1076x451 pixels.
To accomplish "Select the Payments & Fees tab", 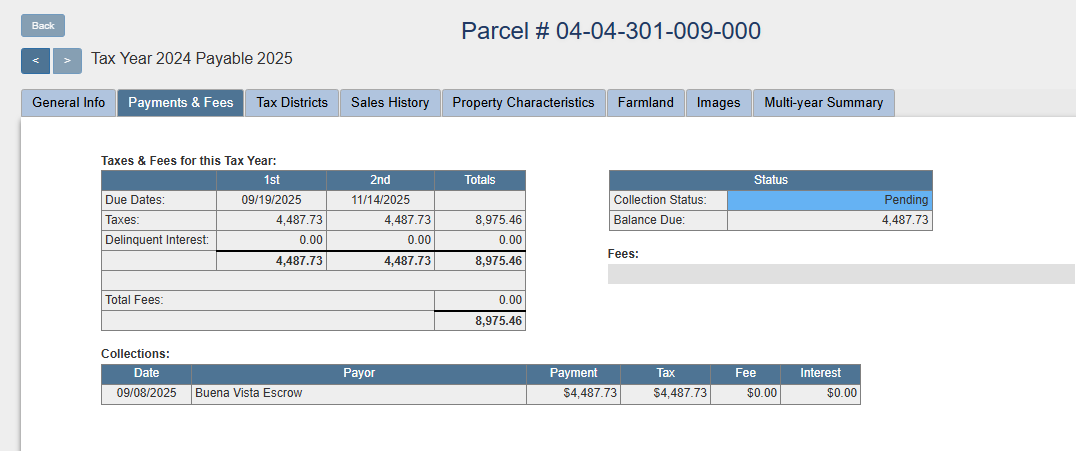I will point(181,103).
